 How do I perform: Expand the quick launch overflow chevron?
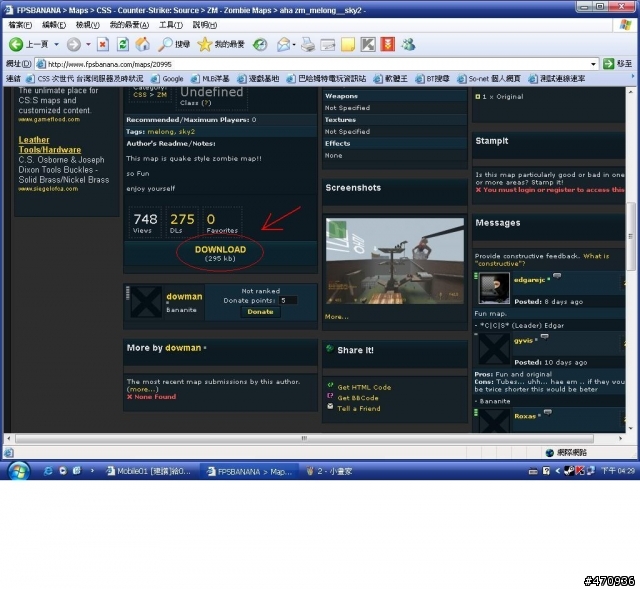click(x=92, y=471)
